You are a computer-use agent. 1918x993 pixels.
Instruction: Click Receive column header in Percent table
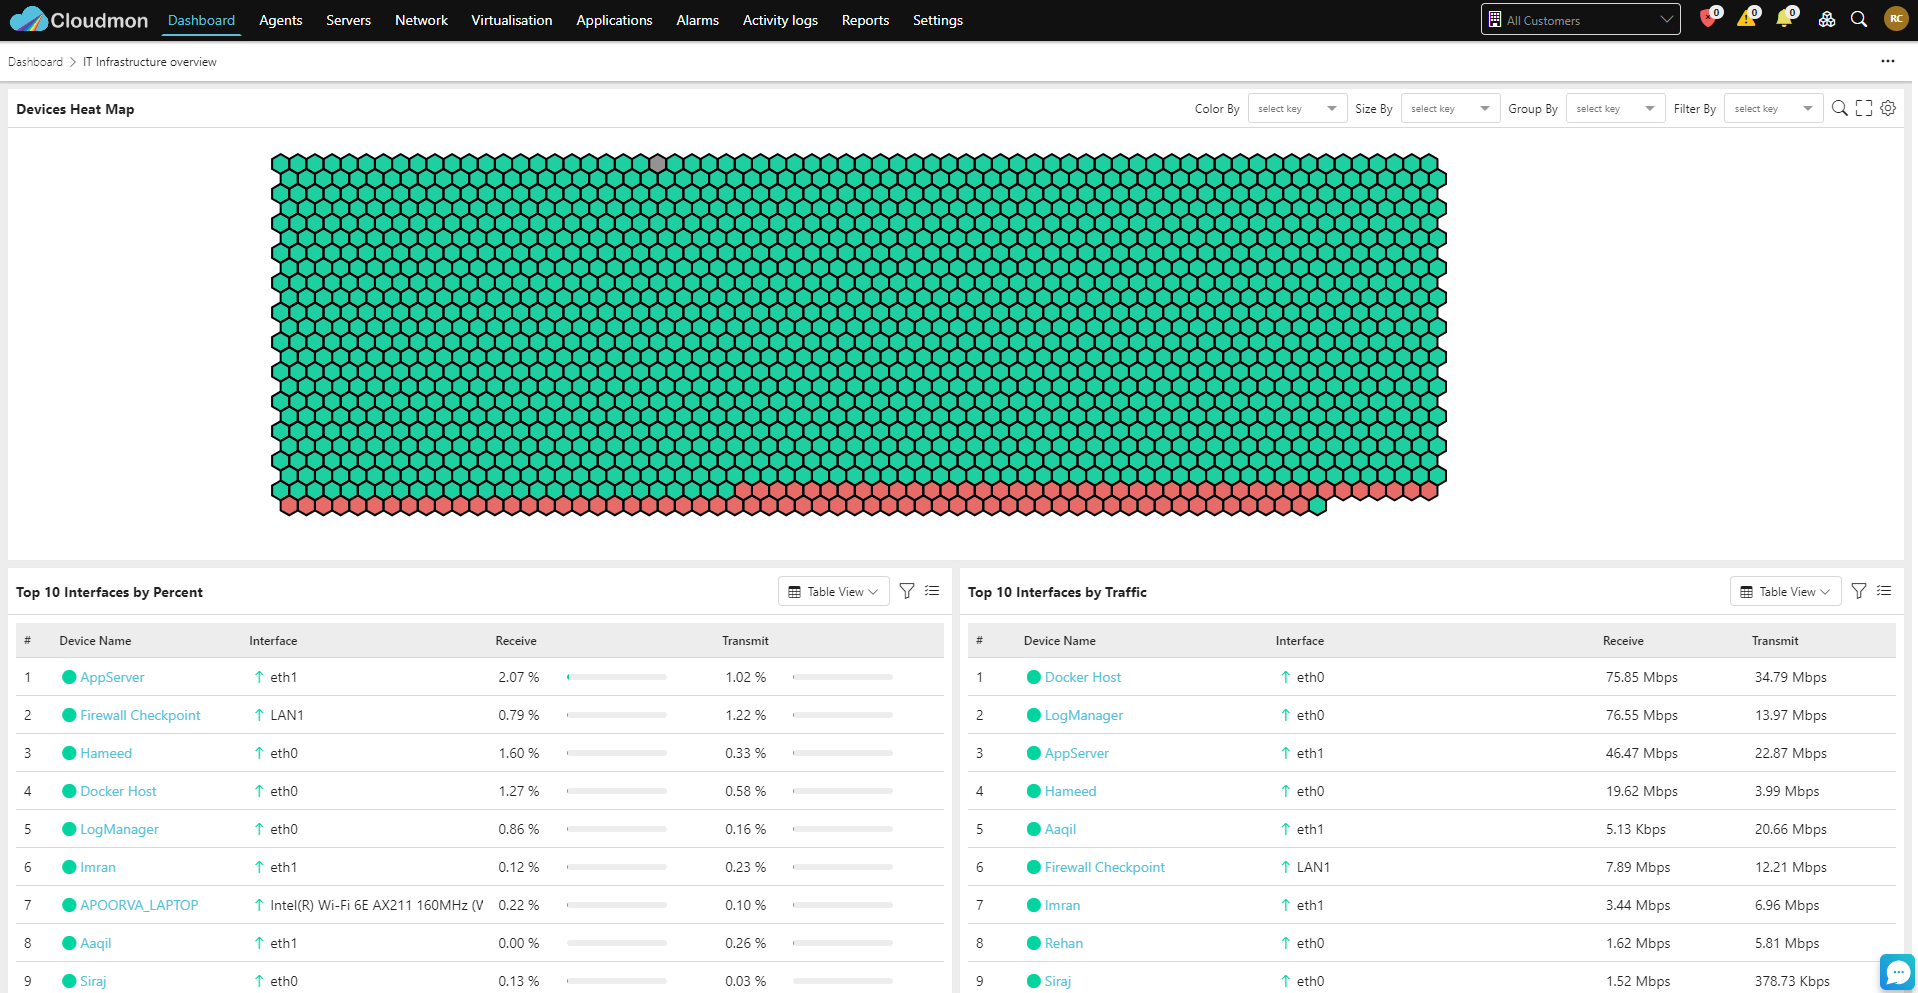(516, 641)
